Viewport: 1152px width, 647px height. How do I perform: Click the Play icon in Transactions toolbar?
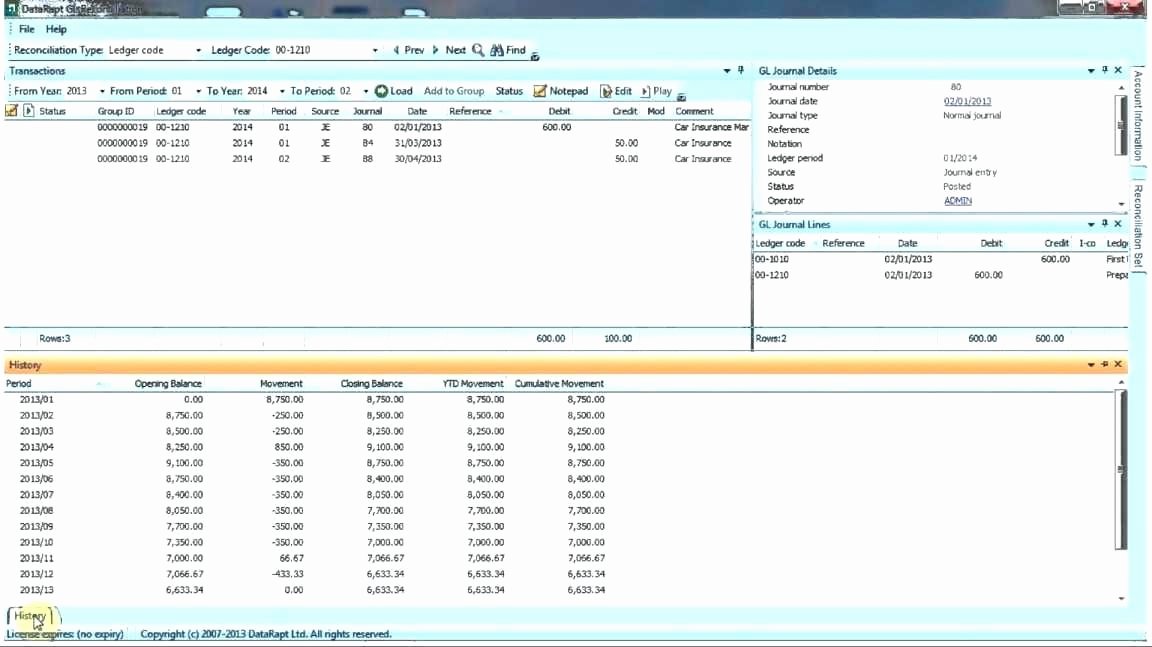coord(645,91)
